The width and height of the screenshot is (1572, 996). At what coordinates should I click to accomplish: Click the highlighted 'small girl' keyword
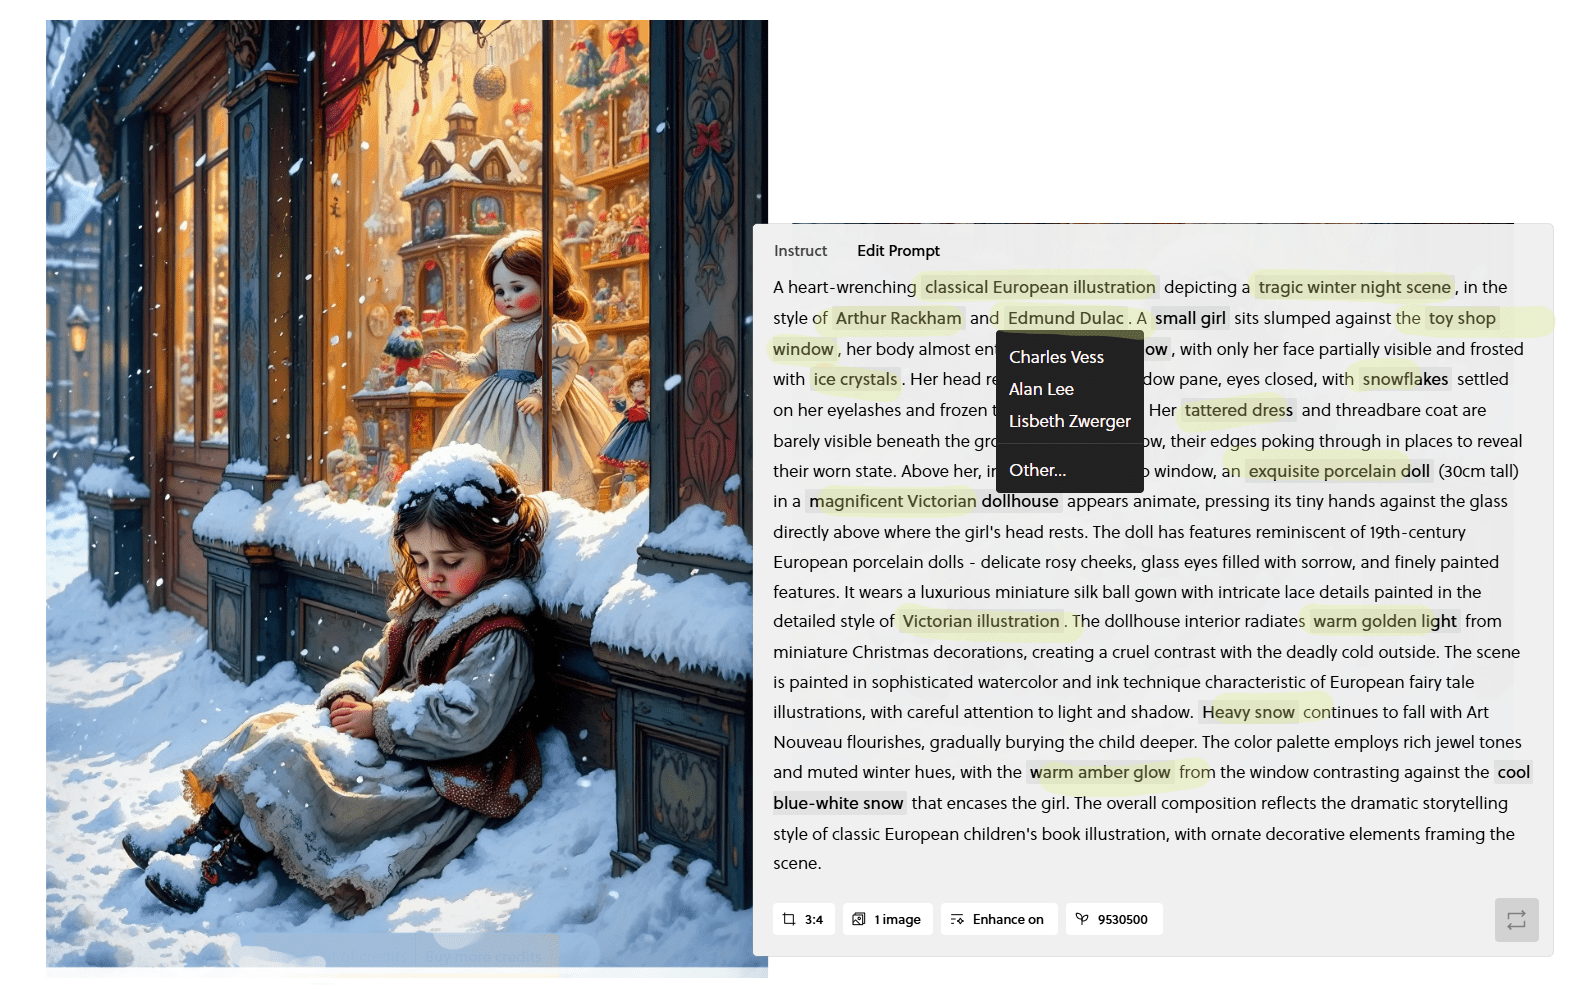1190,318
